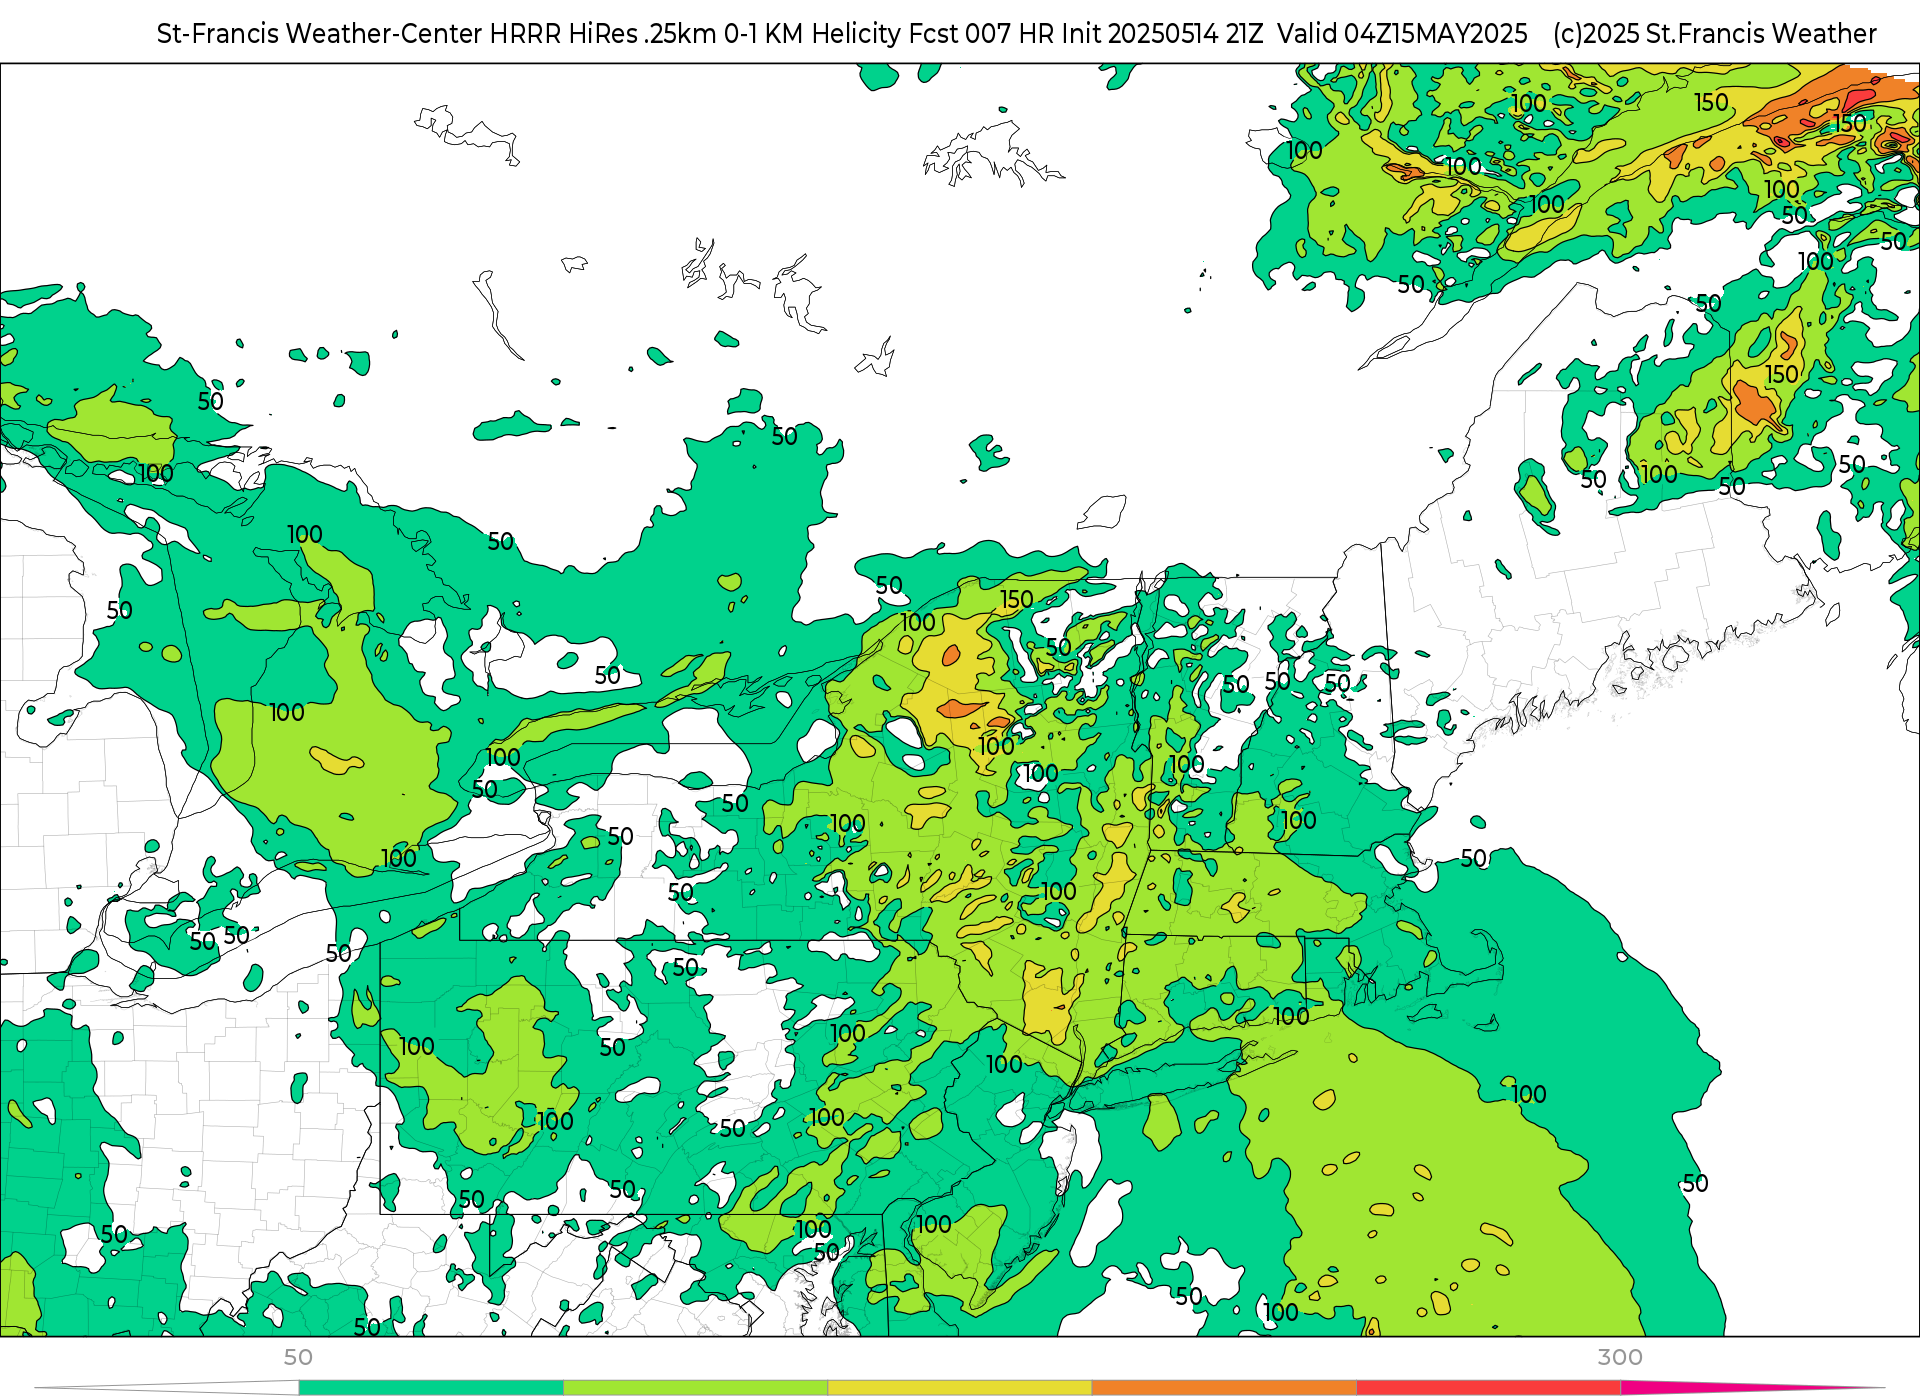Viewport: 1920px width, 1400px height.
Task: Click the '50' color bar scale label
Action: coord(298,1357)
